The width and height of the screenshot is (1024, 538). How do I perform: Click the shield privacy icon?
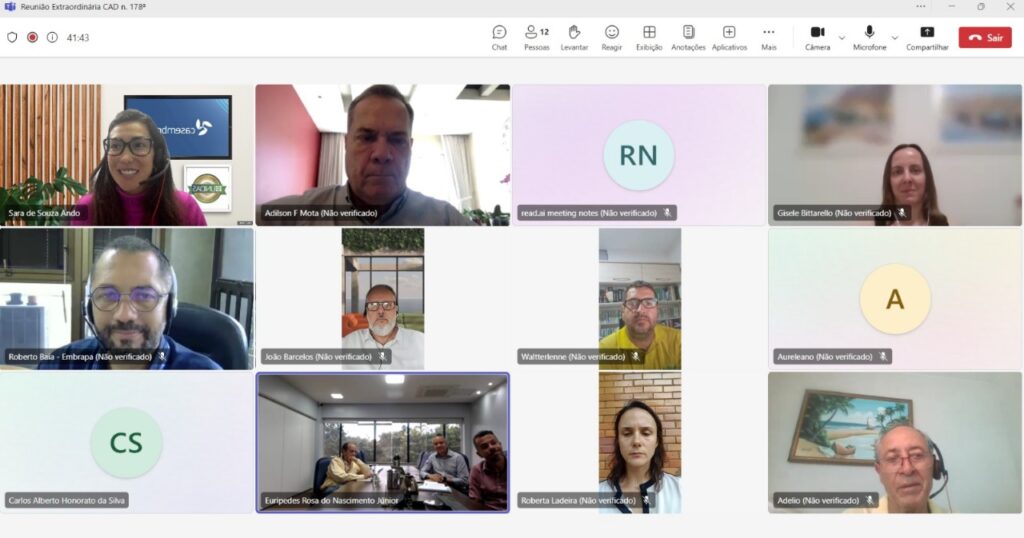12,37
